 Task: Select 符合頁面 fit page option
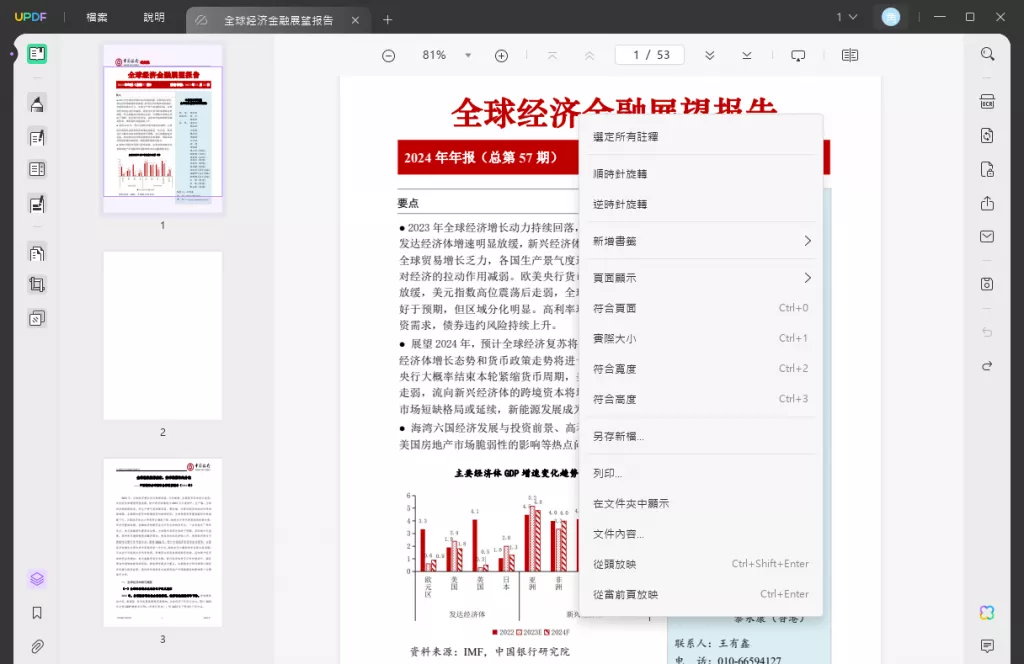[701, 308]
